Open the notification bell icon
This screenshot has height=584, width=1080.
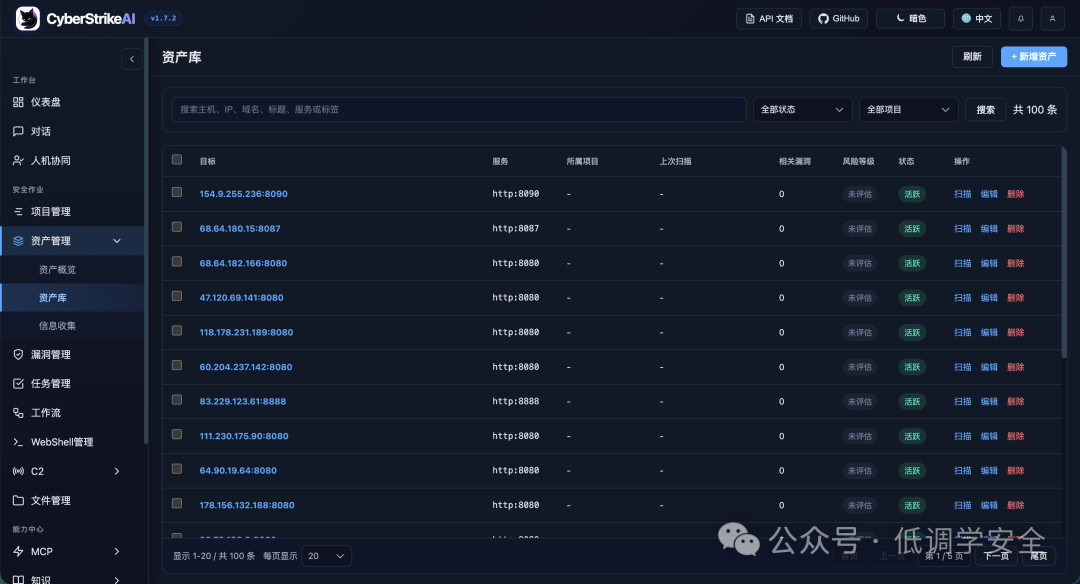(1021, 19)
